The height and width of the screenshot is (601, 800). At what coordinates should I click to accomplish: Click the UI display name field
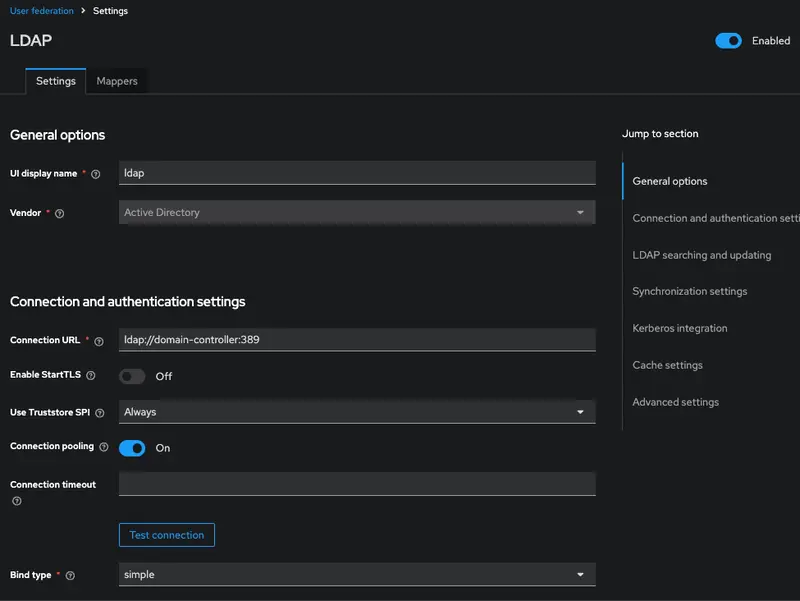coord(357,173)
